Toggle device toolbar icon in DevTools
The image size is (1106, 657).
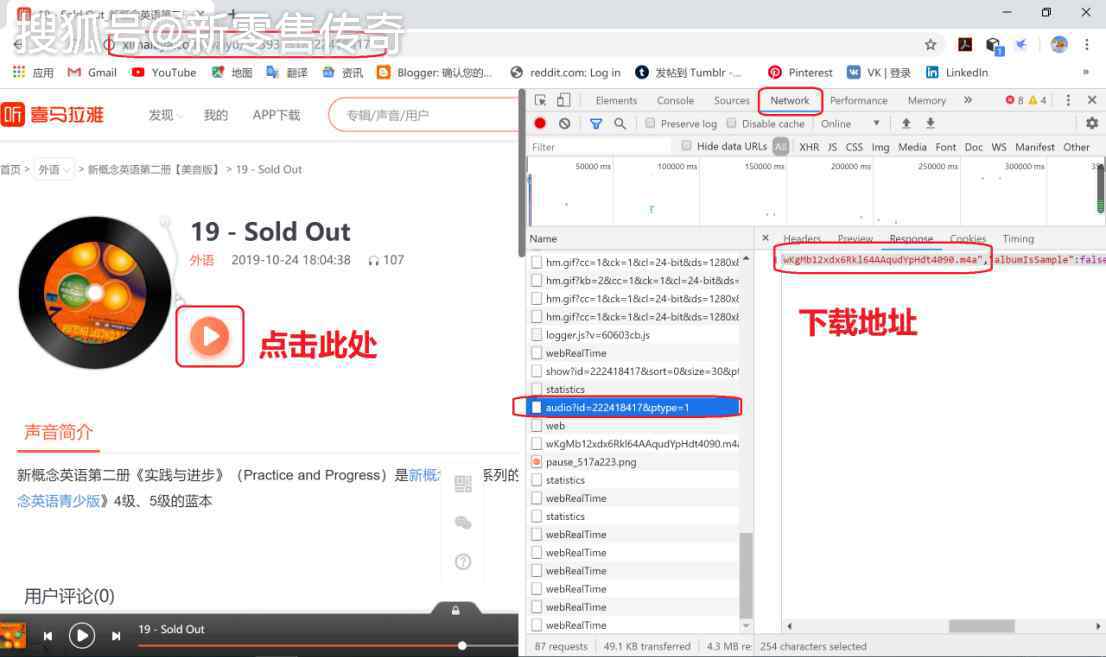[x=564, y=100]
